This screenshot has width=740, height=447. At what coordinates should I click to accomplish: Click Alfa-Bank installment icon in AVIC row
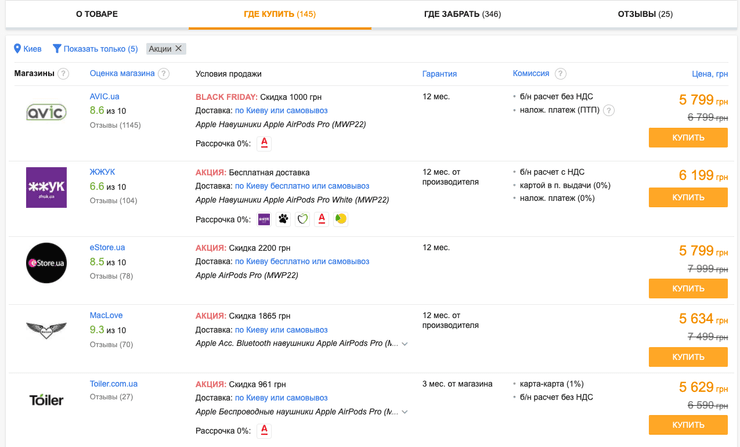264,143
